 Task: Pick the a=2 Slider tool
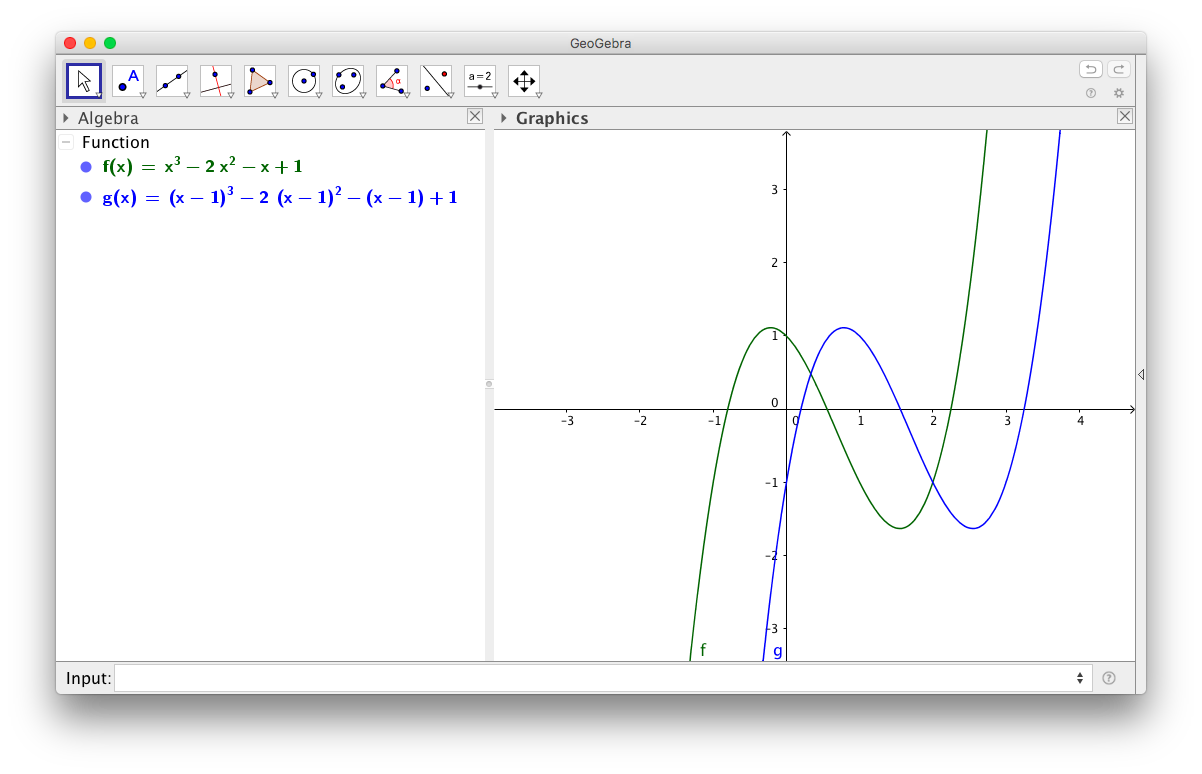480,81
